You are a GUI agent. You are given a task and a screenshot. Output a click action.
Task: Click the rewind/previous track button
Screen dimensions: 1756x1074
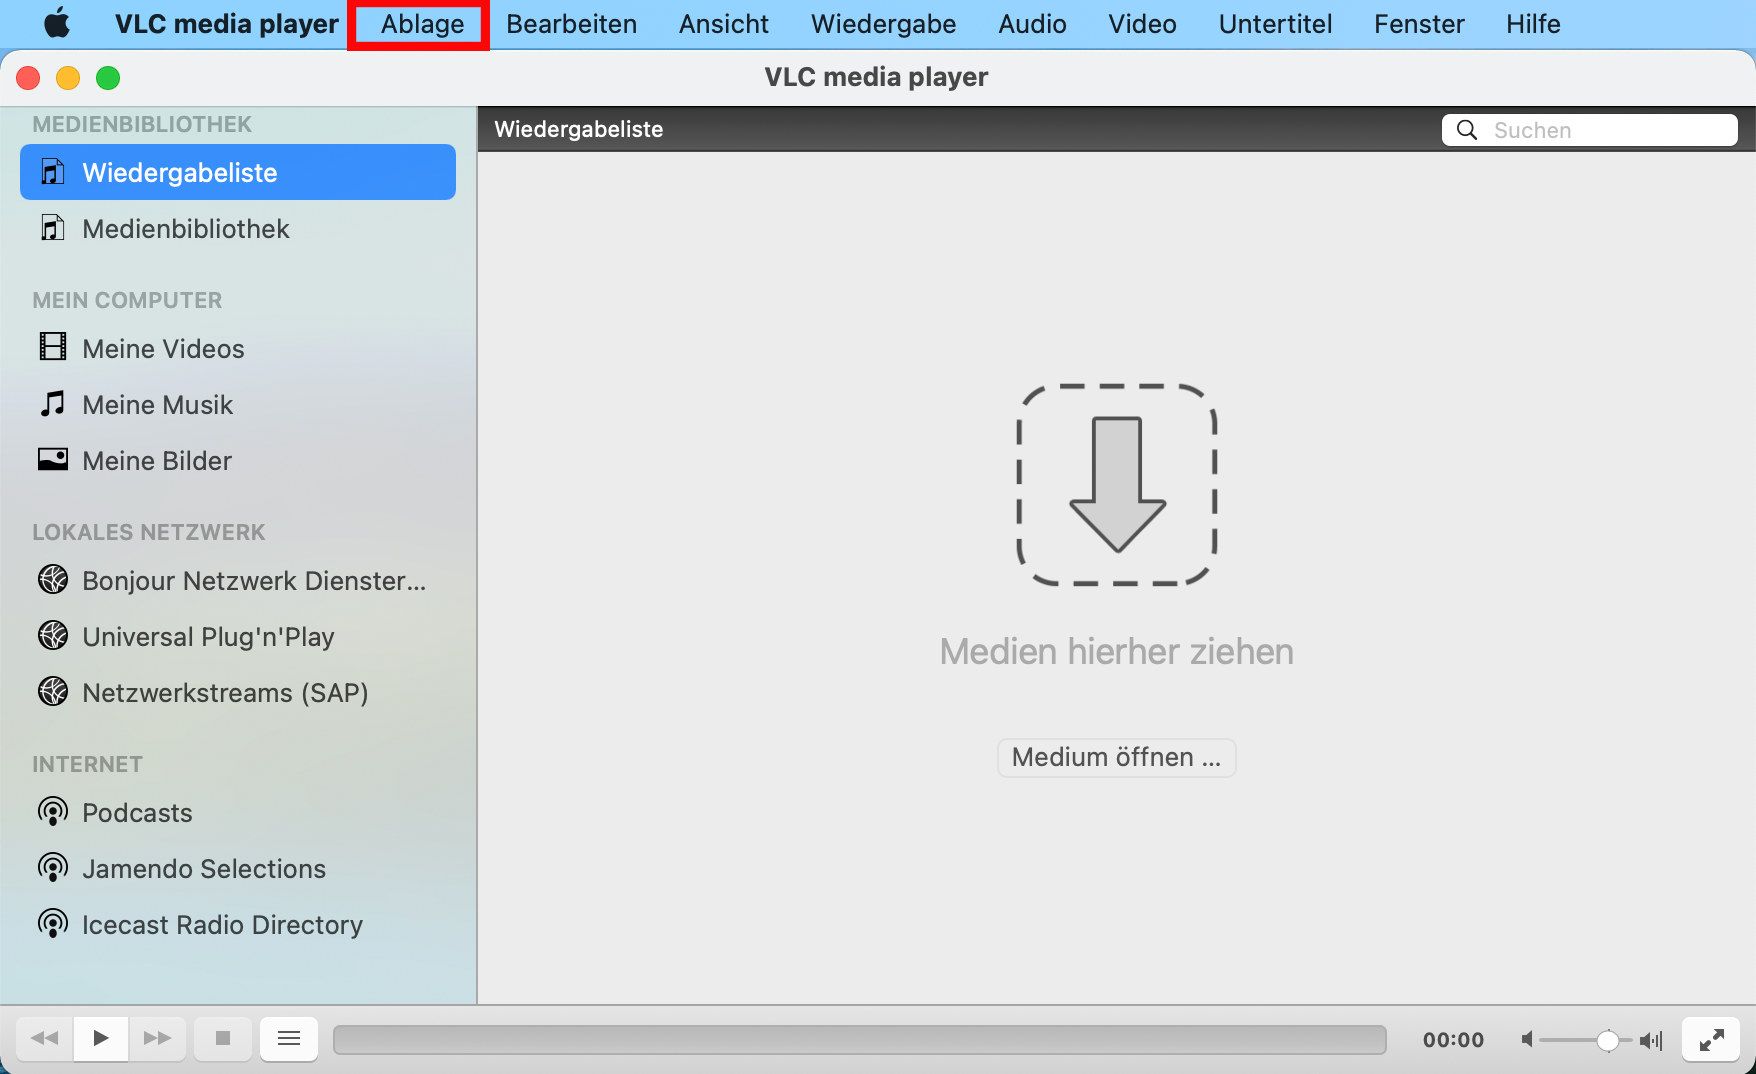pos(45,1038)
